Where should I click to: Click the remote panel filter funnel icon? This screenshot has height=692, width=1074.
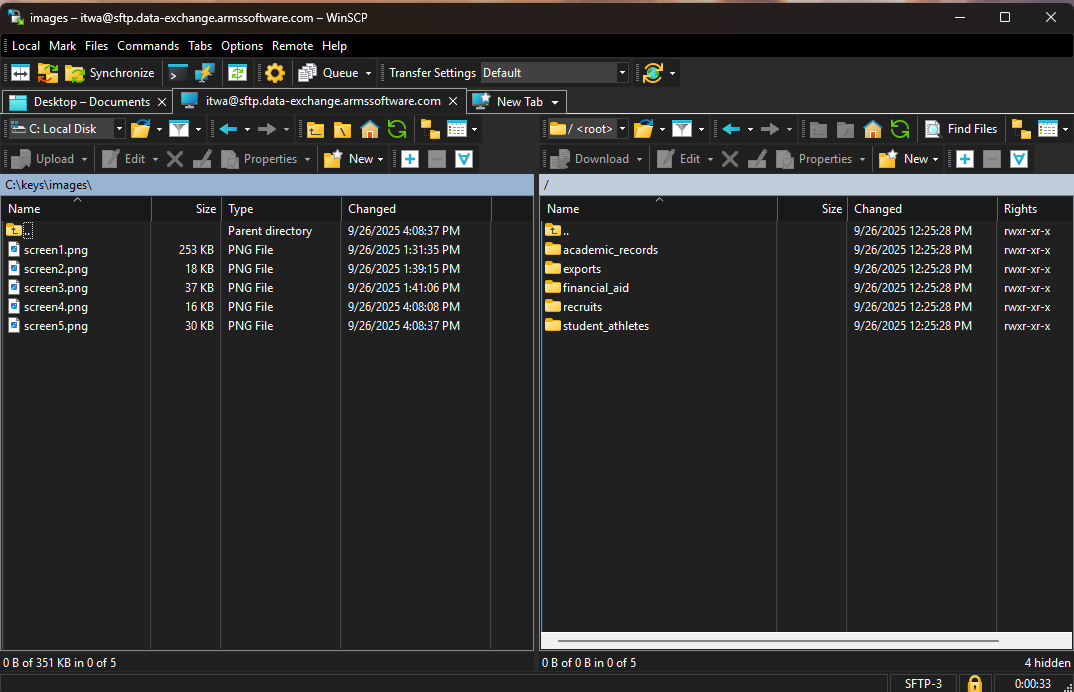click(682, 129)
